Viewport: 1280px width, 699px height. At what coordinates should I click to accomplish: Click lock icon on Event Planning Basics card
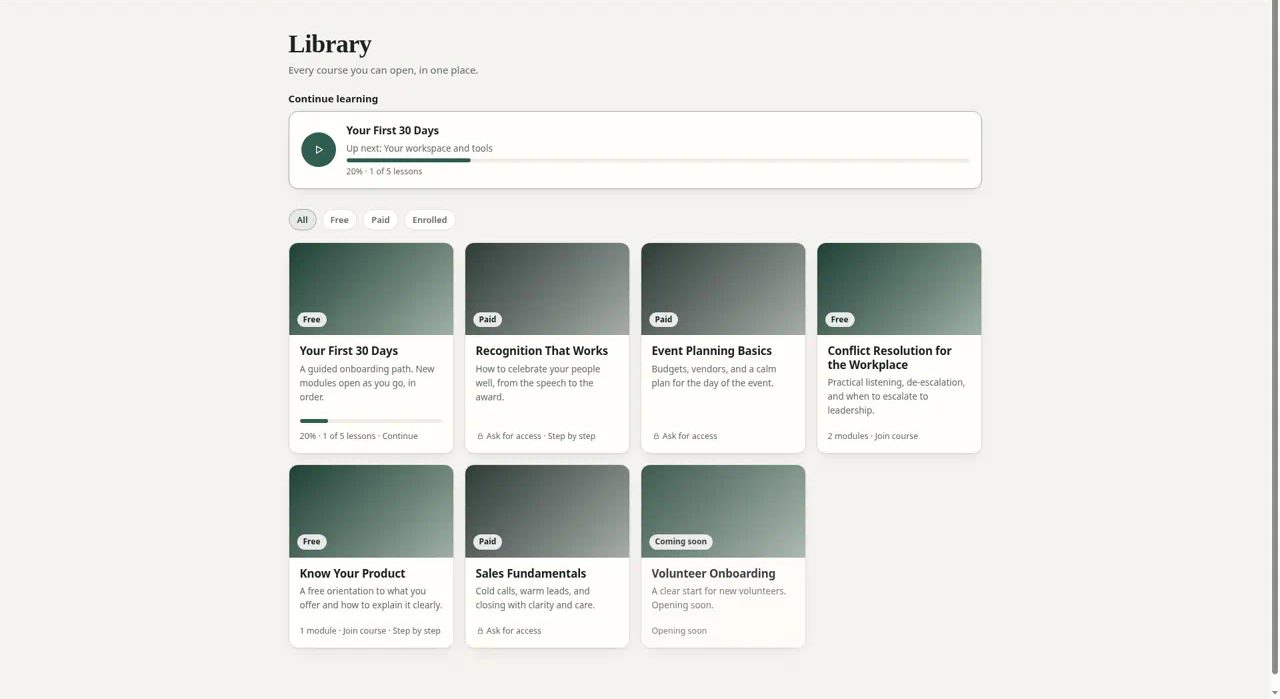click(x=656, y=437)
